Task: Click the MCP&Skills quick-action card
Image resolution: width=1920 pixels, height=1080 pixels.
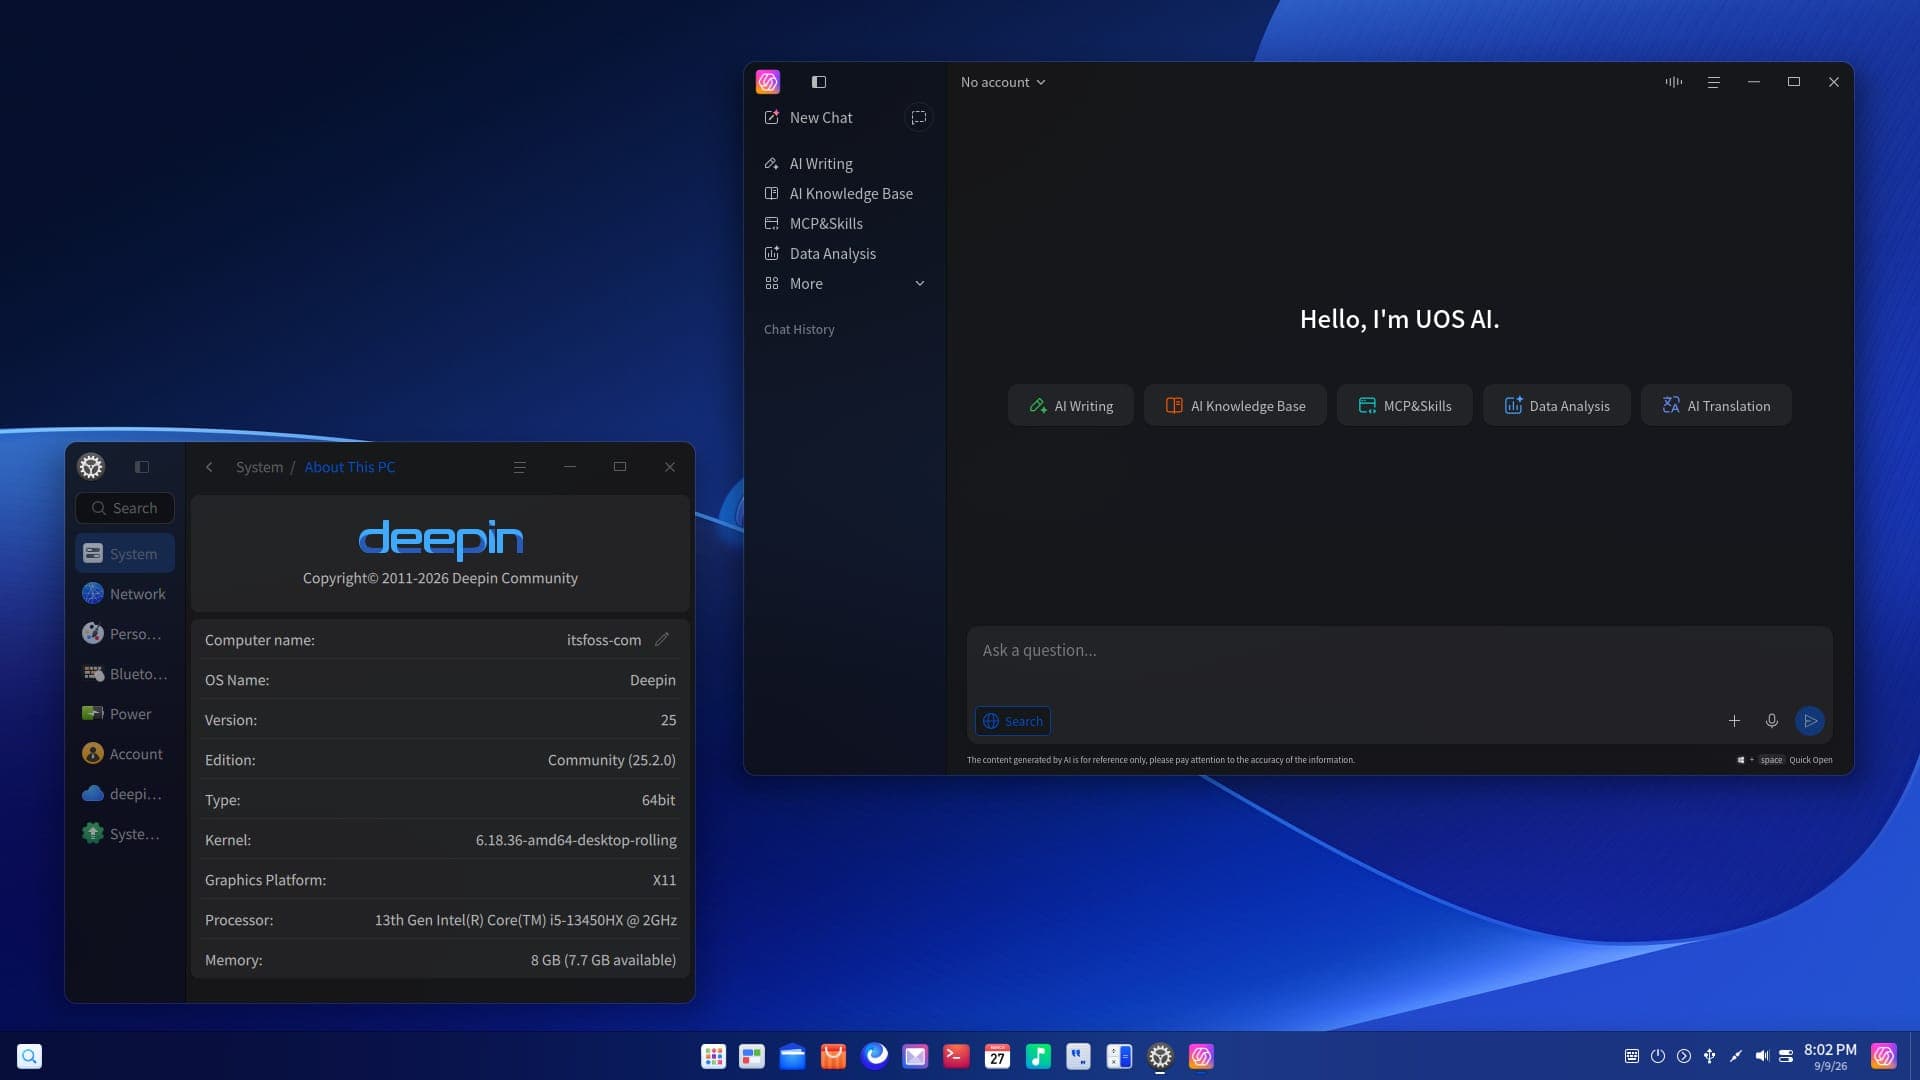Action: click(1405, 406)
